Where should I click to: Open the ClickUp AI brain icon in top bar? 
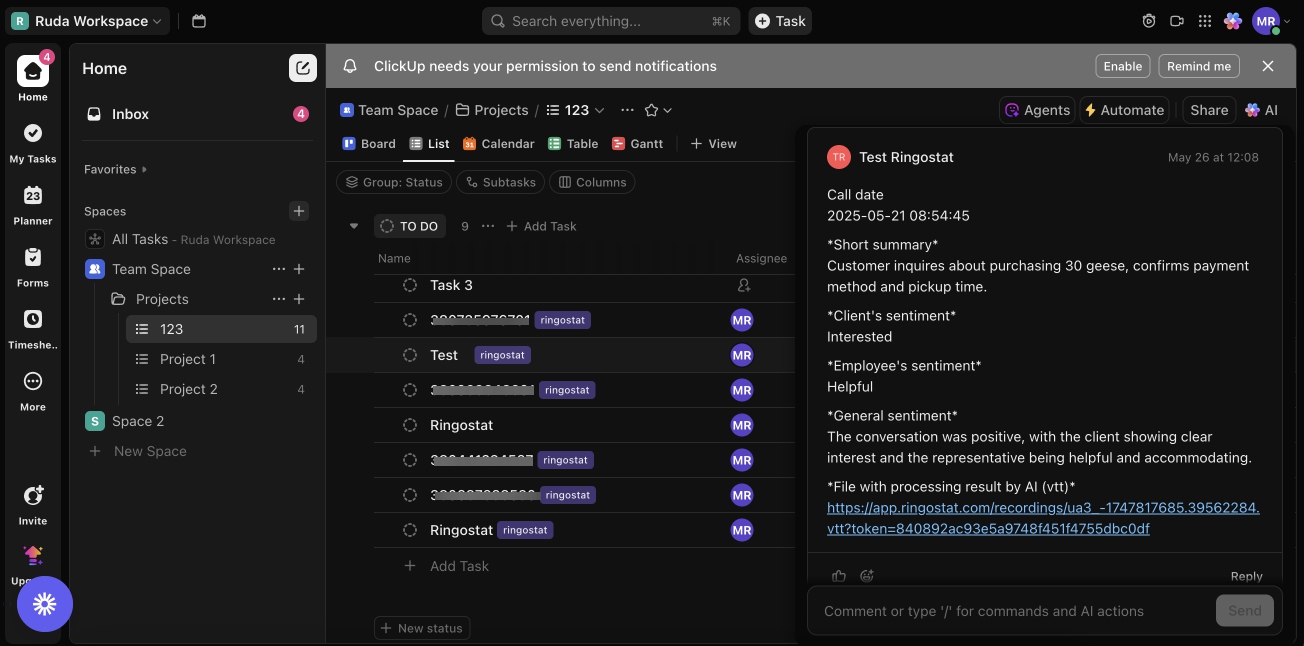click(1233, 21)
